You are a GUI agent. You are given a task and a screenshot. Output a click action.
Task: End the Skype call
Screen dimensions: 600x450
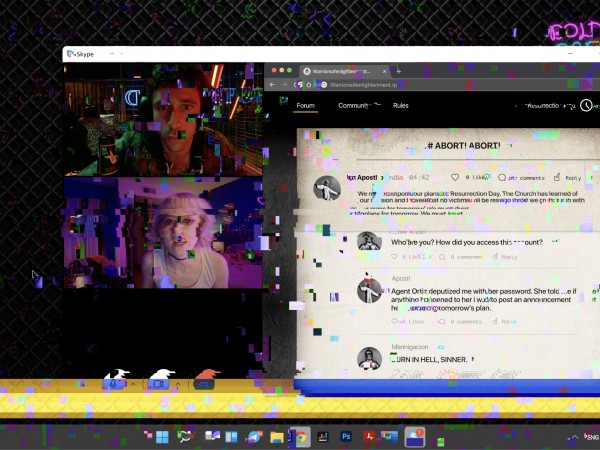pyautogui.click(x=204, y=382)
